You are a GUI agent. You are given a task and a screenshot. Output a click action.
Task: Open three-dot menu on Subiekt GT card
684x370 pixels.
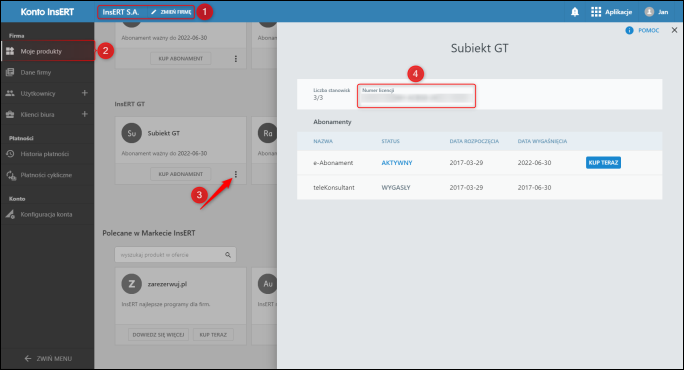[236, 174]
